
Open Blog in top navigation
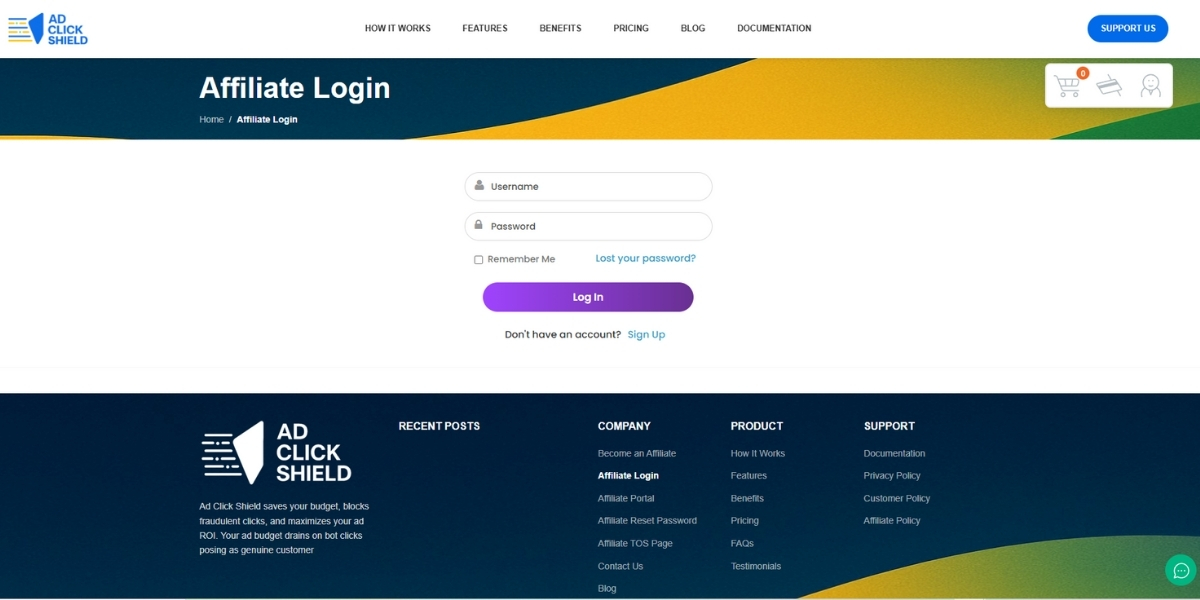coord(693,28)
